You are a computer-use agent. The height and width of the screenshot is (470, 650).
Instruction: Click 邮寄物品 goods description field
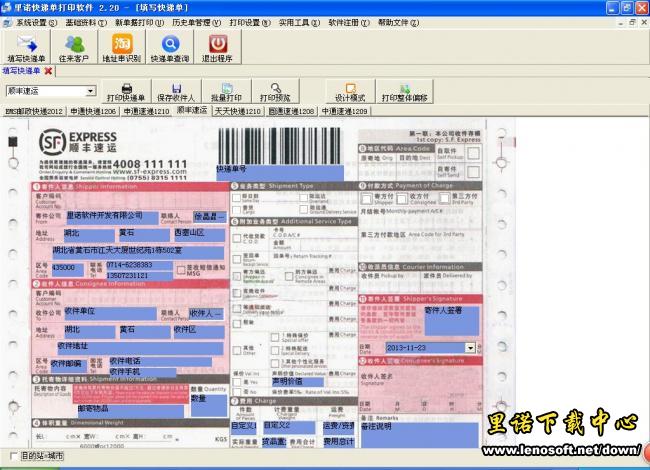[x=130, y=411]
